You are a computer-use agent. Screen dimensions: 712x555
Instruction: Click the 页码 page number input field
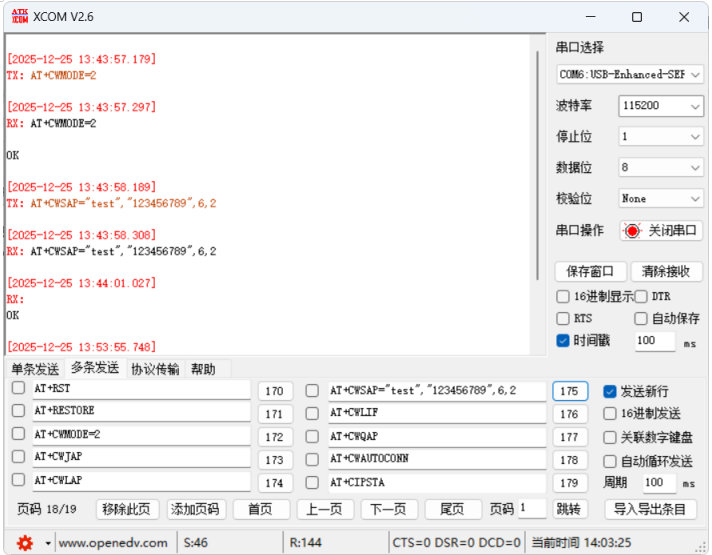click(532, 509)
